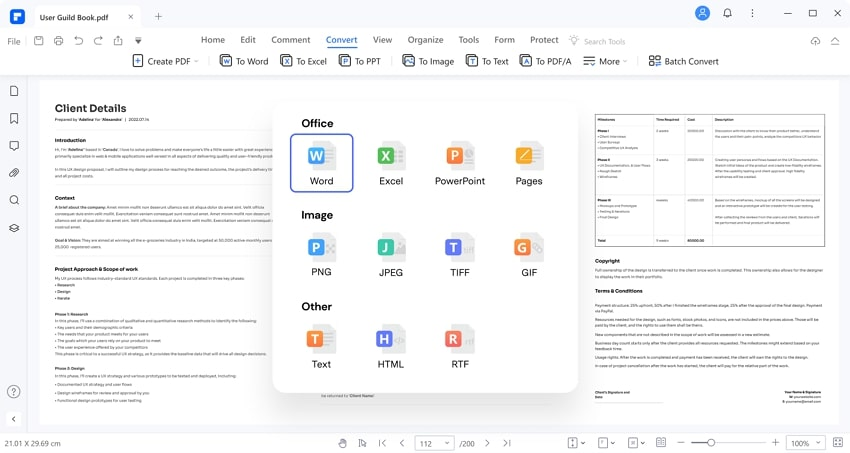Open notifications bell
The height and width of the screenshot is (453, 850).
point(727,13)
